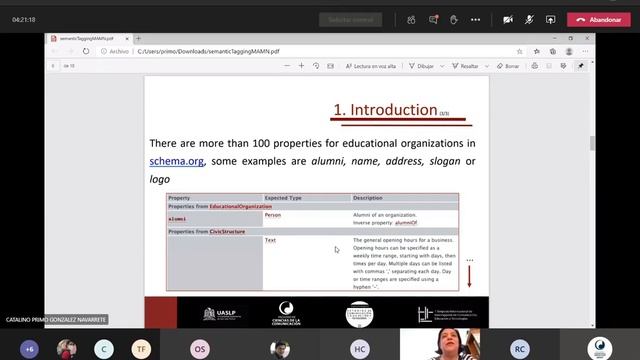Open more actions ellipsis in Teams toolbar
The width and height of the screenshot is (640, 360).
pyautogui.click(x=476, y=20)
